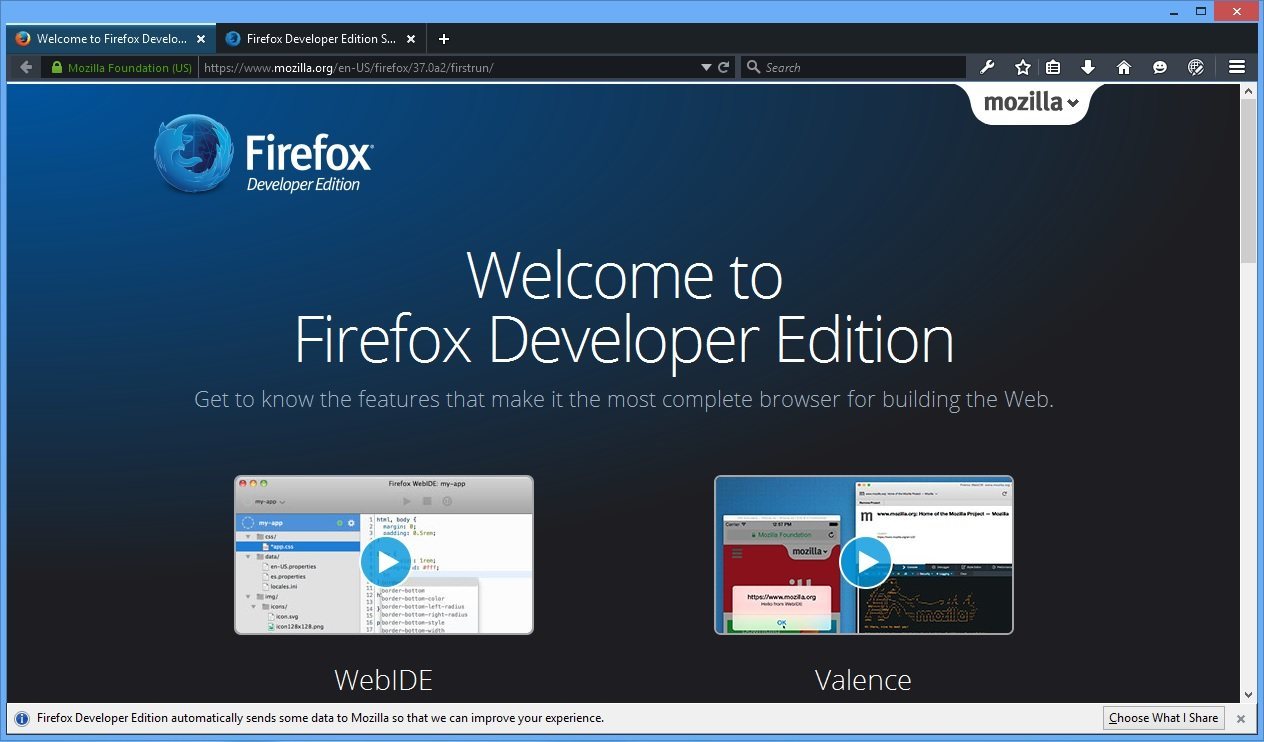1264x742 pixels.
Task: Expand the my-app project selector in WebIDE preview
Action: (x=269, y=500)
